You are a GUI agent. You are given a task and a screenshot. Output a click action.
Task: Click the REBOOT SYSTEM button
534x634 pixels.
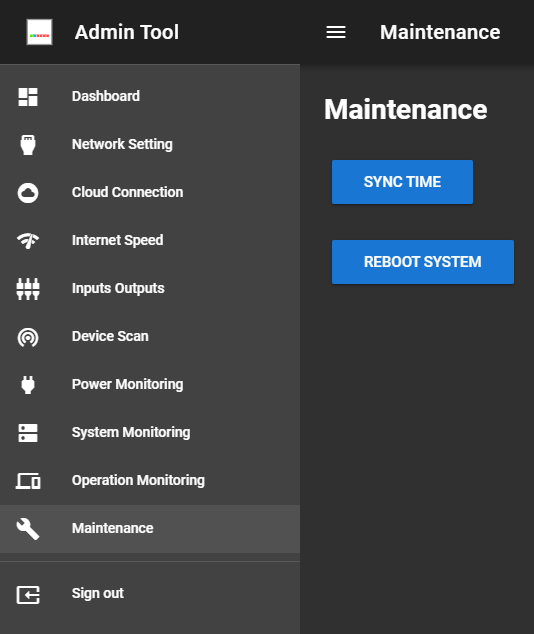[x=423, y=262]
